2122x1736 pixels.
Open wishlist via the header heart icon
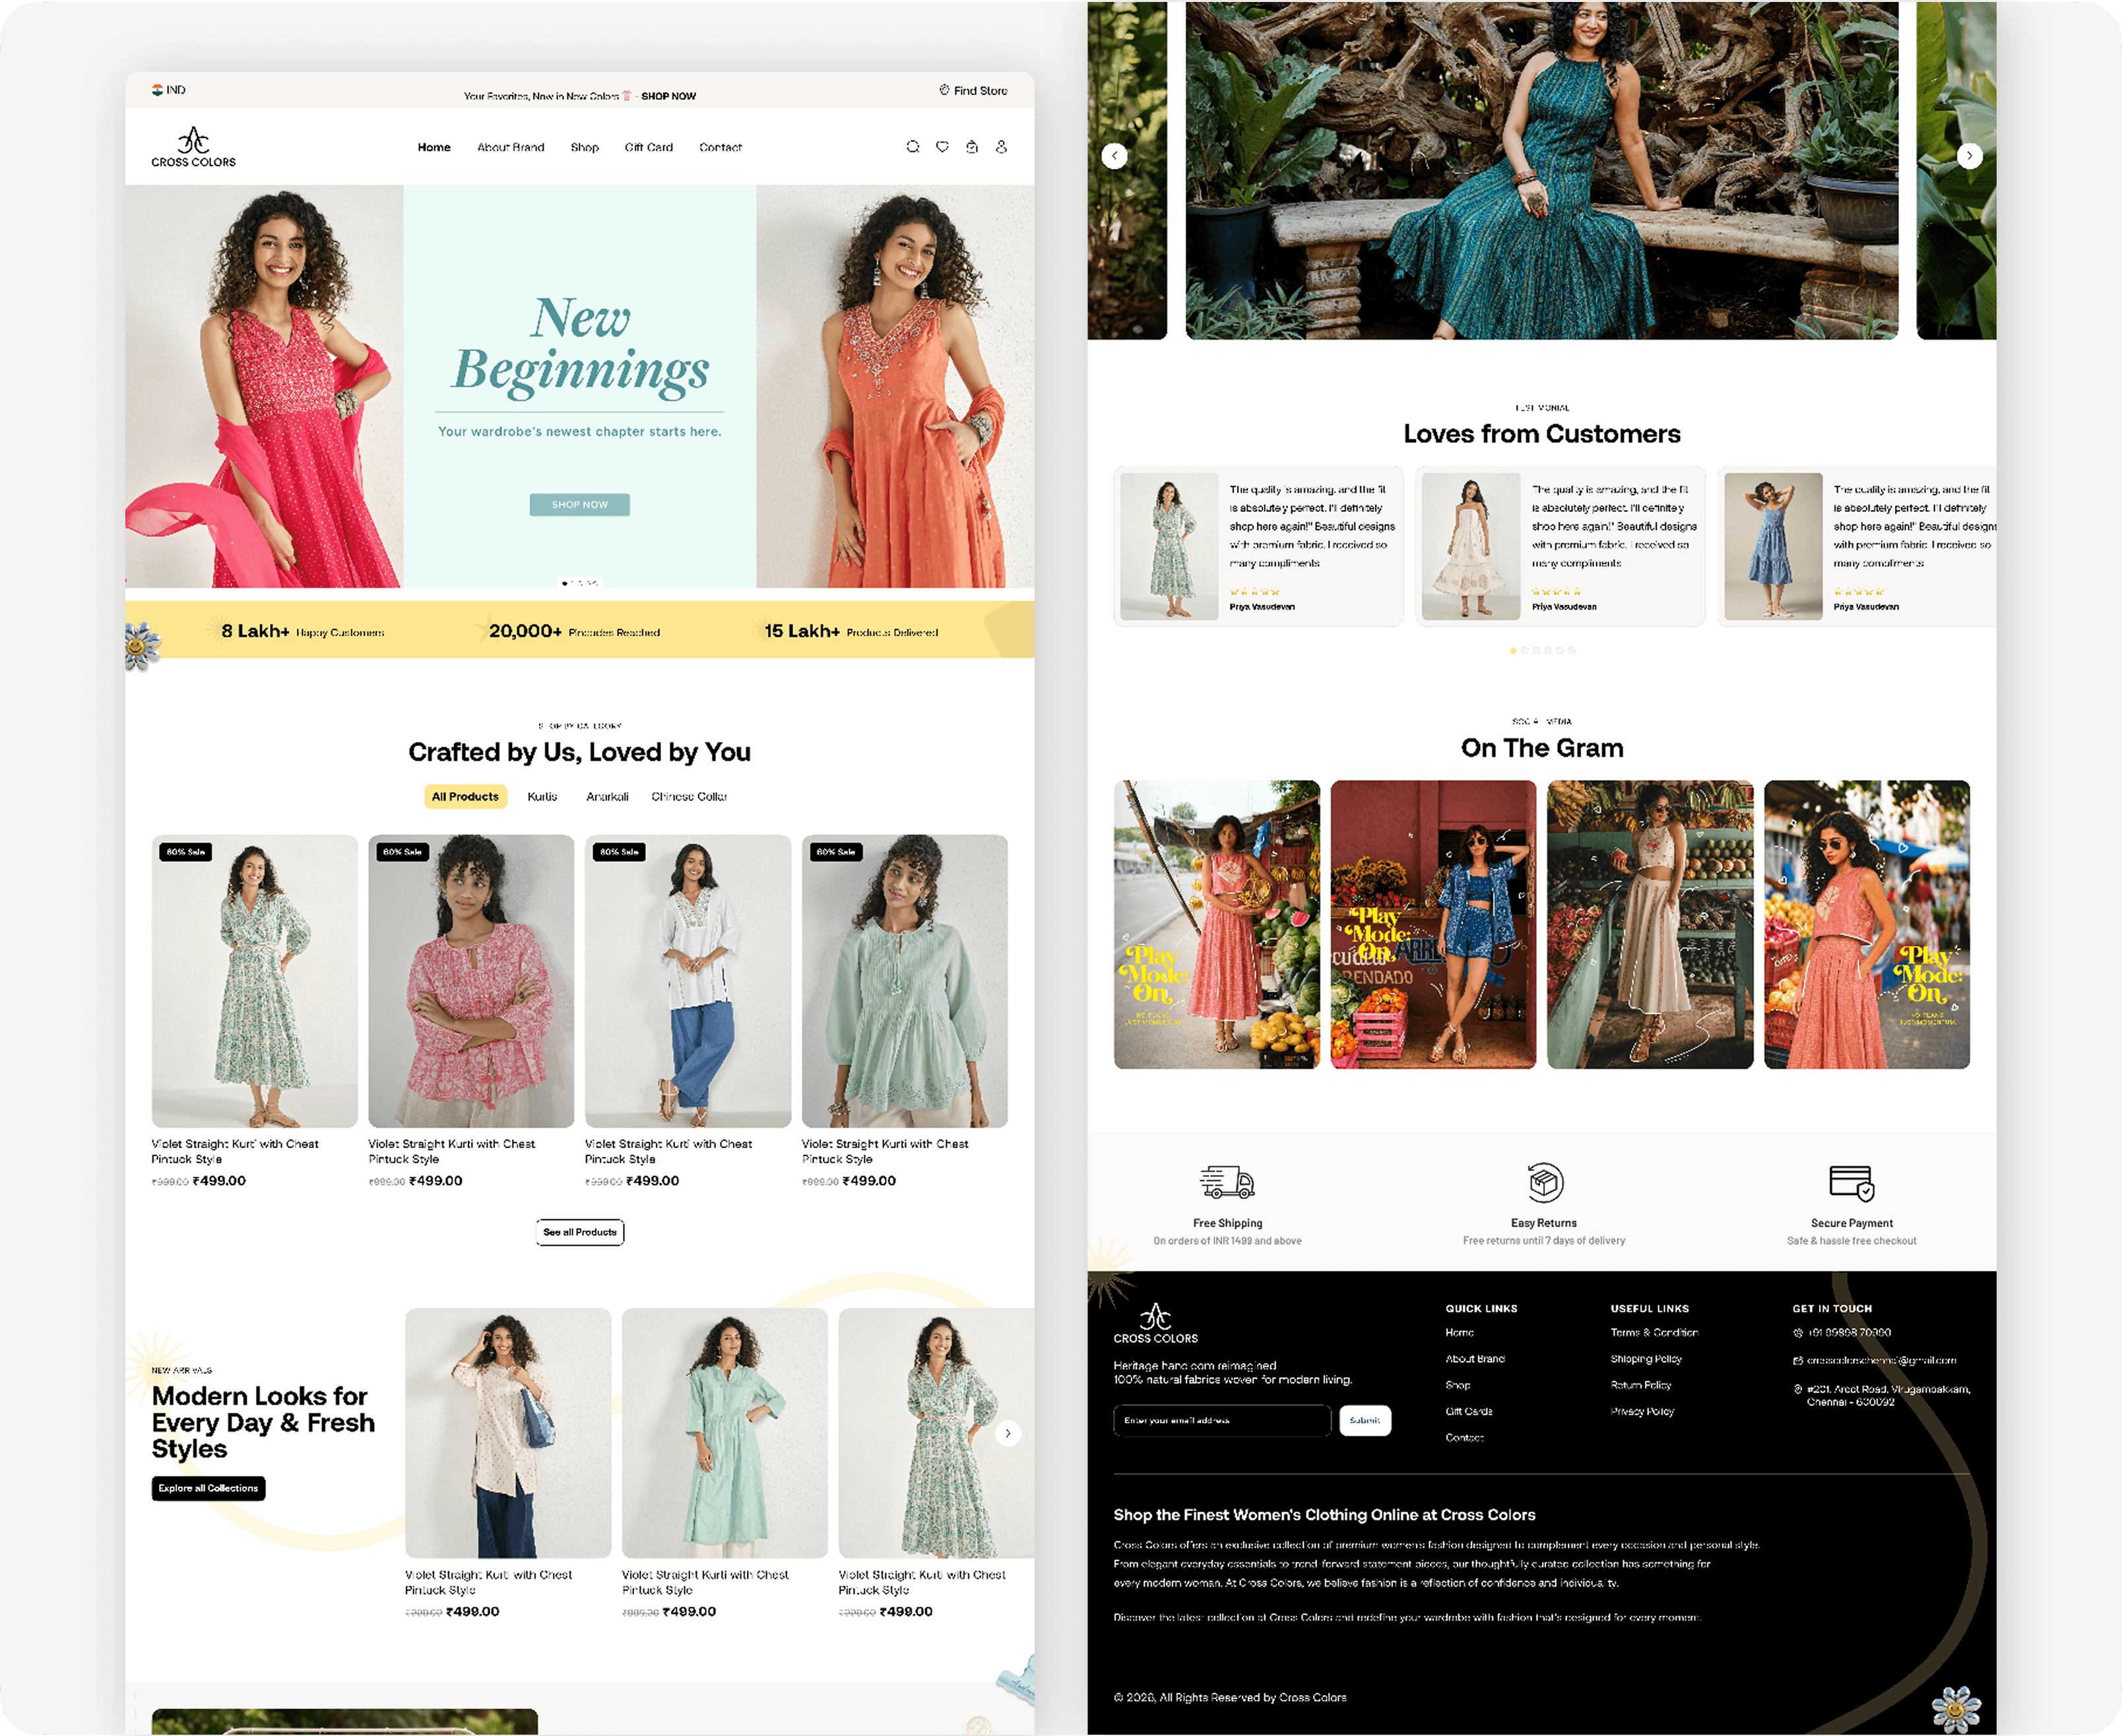pyautogui.click(x=942, y=147)
